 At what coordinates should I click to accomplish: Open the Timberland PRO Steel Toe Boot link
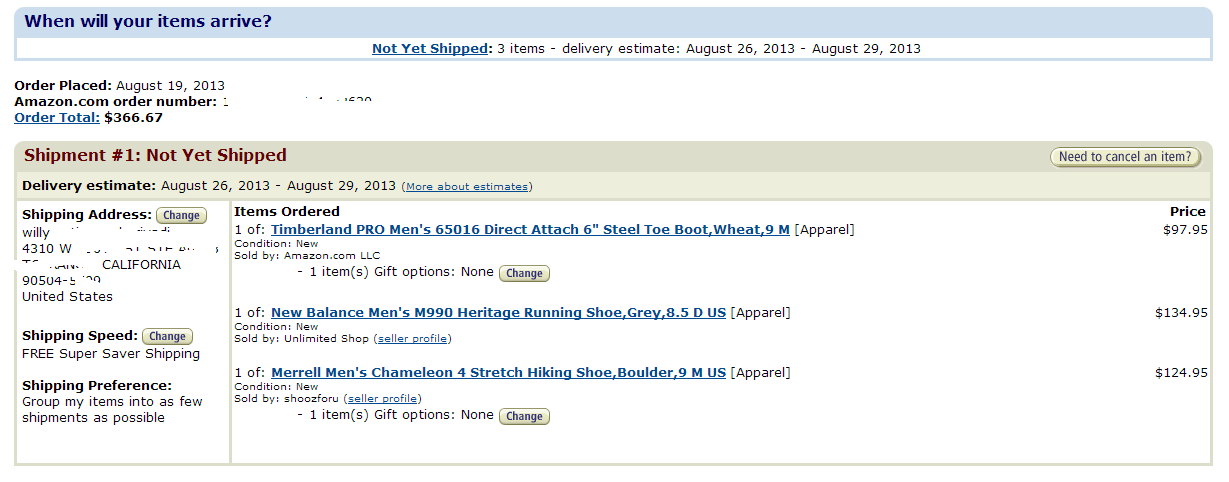tap(530, 229)
